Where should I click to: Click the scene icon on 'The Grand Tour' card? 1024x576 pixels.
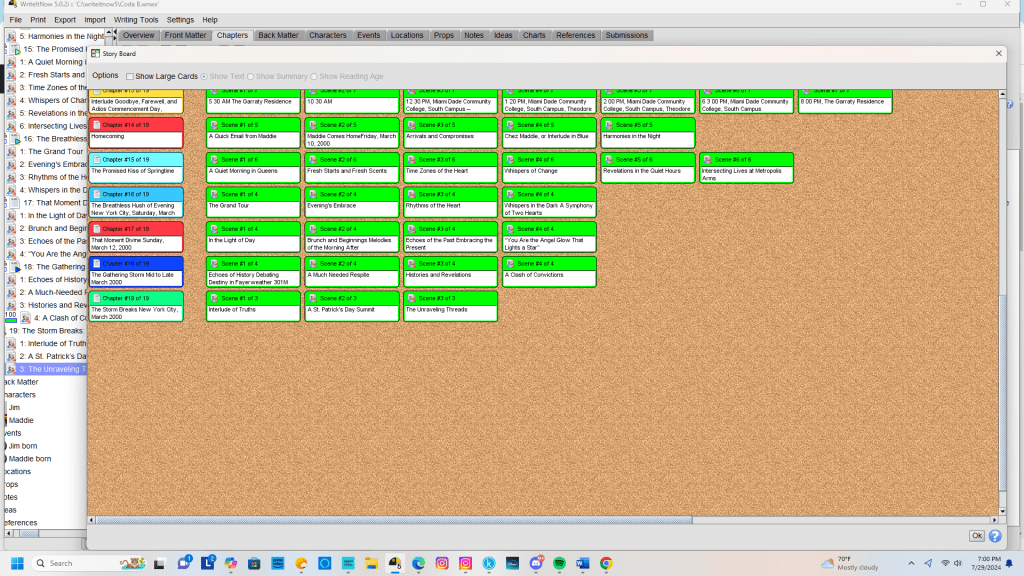tap(213, 194)
